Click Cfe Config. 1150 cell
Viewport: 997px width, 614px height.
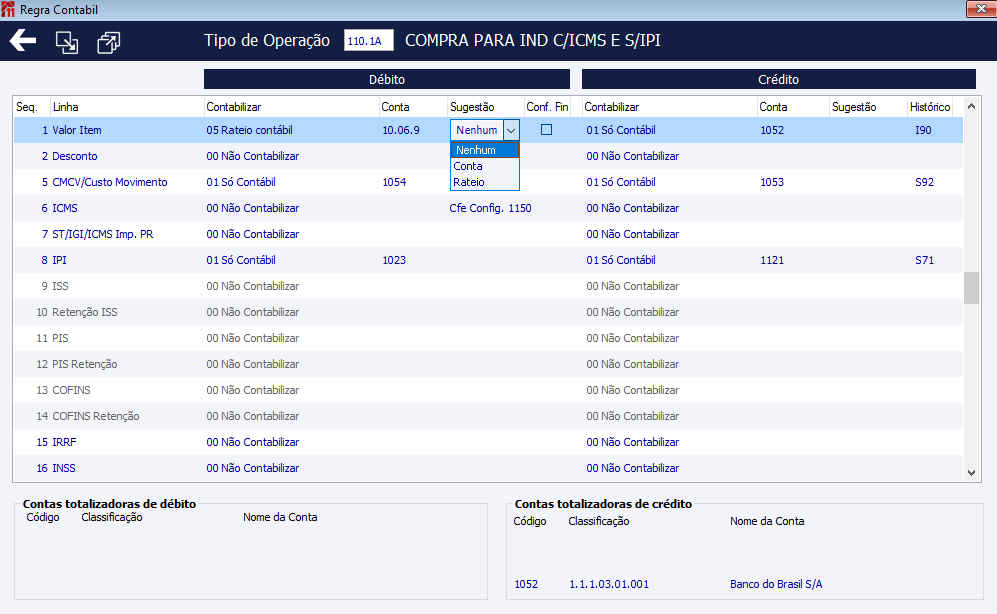tap(490, 208)
